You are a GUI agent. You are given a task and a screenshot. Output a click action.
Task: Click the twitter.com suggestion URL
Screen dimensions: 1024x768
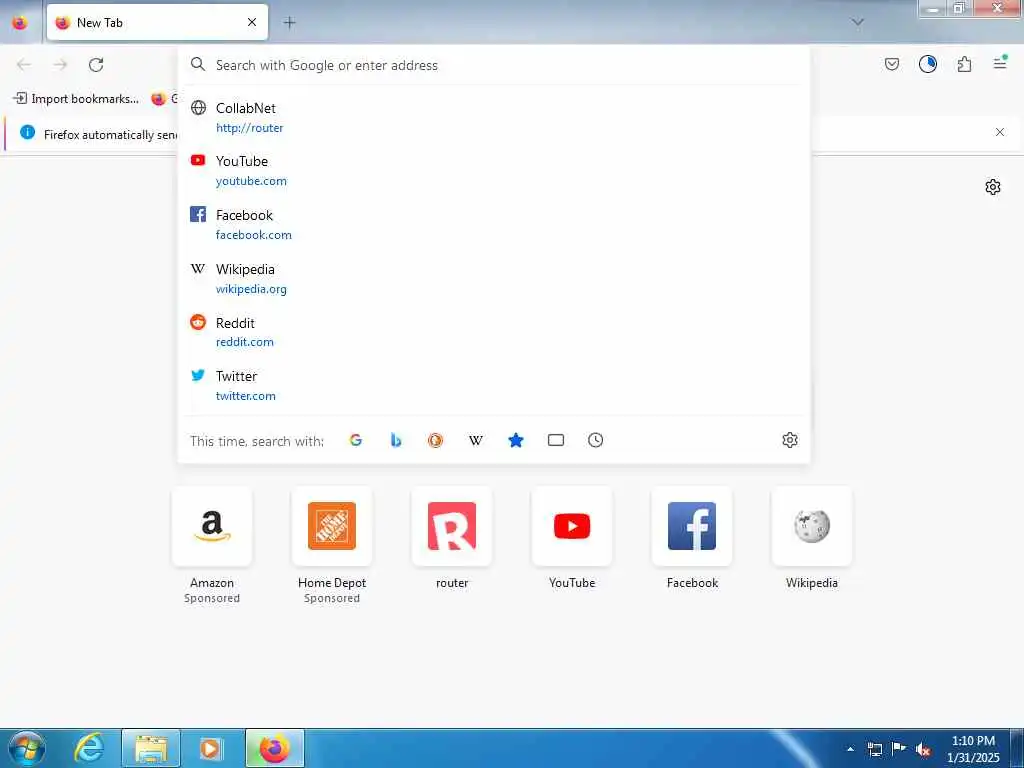(x=246, y=396)
